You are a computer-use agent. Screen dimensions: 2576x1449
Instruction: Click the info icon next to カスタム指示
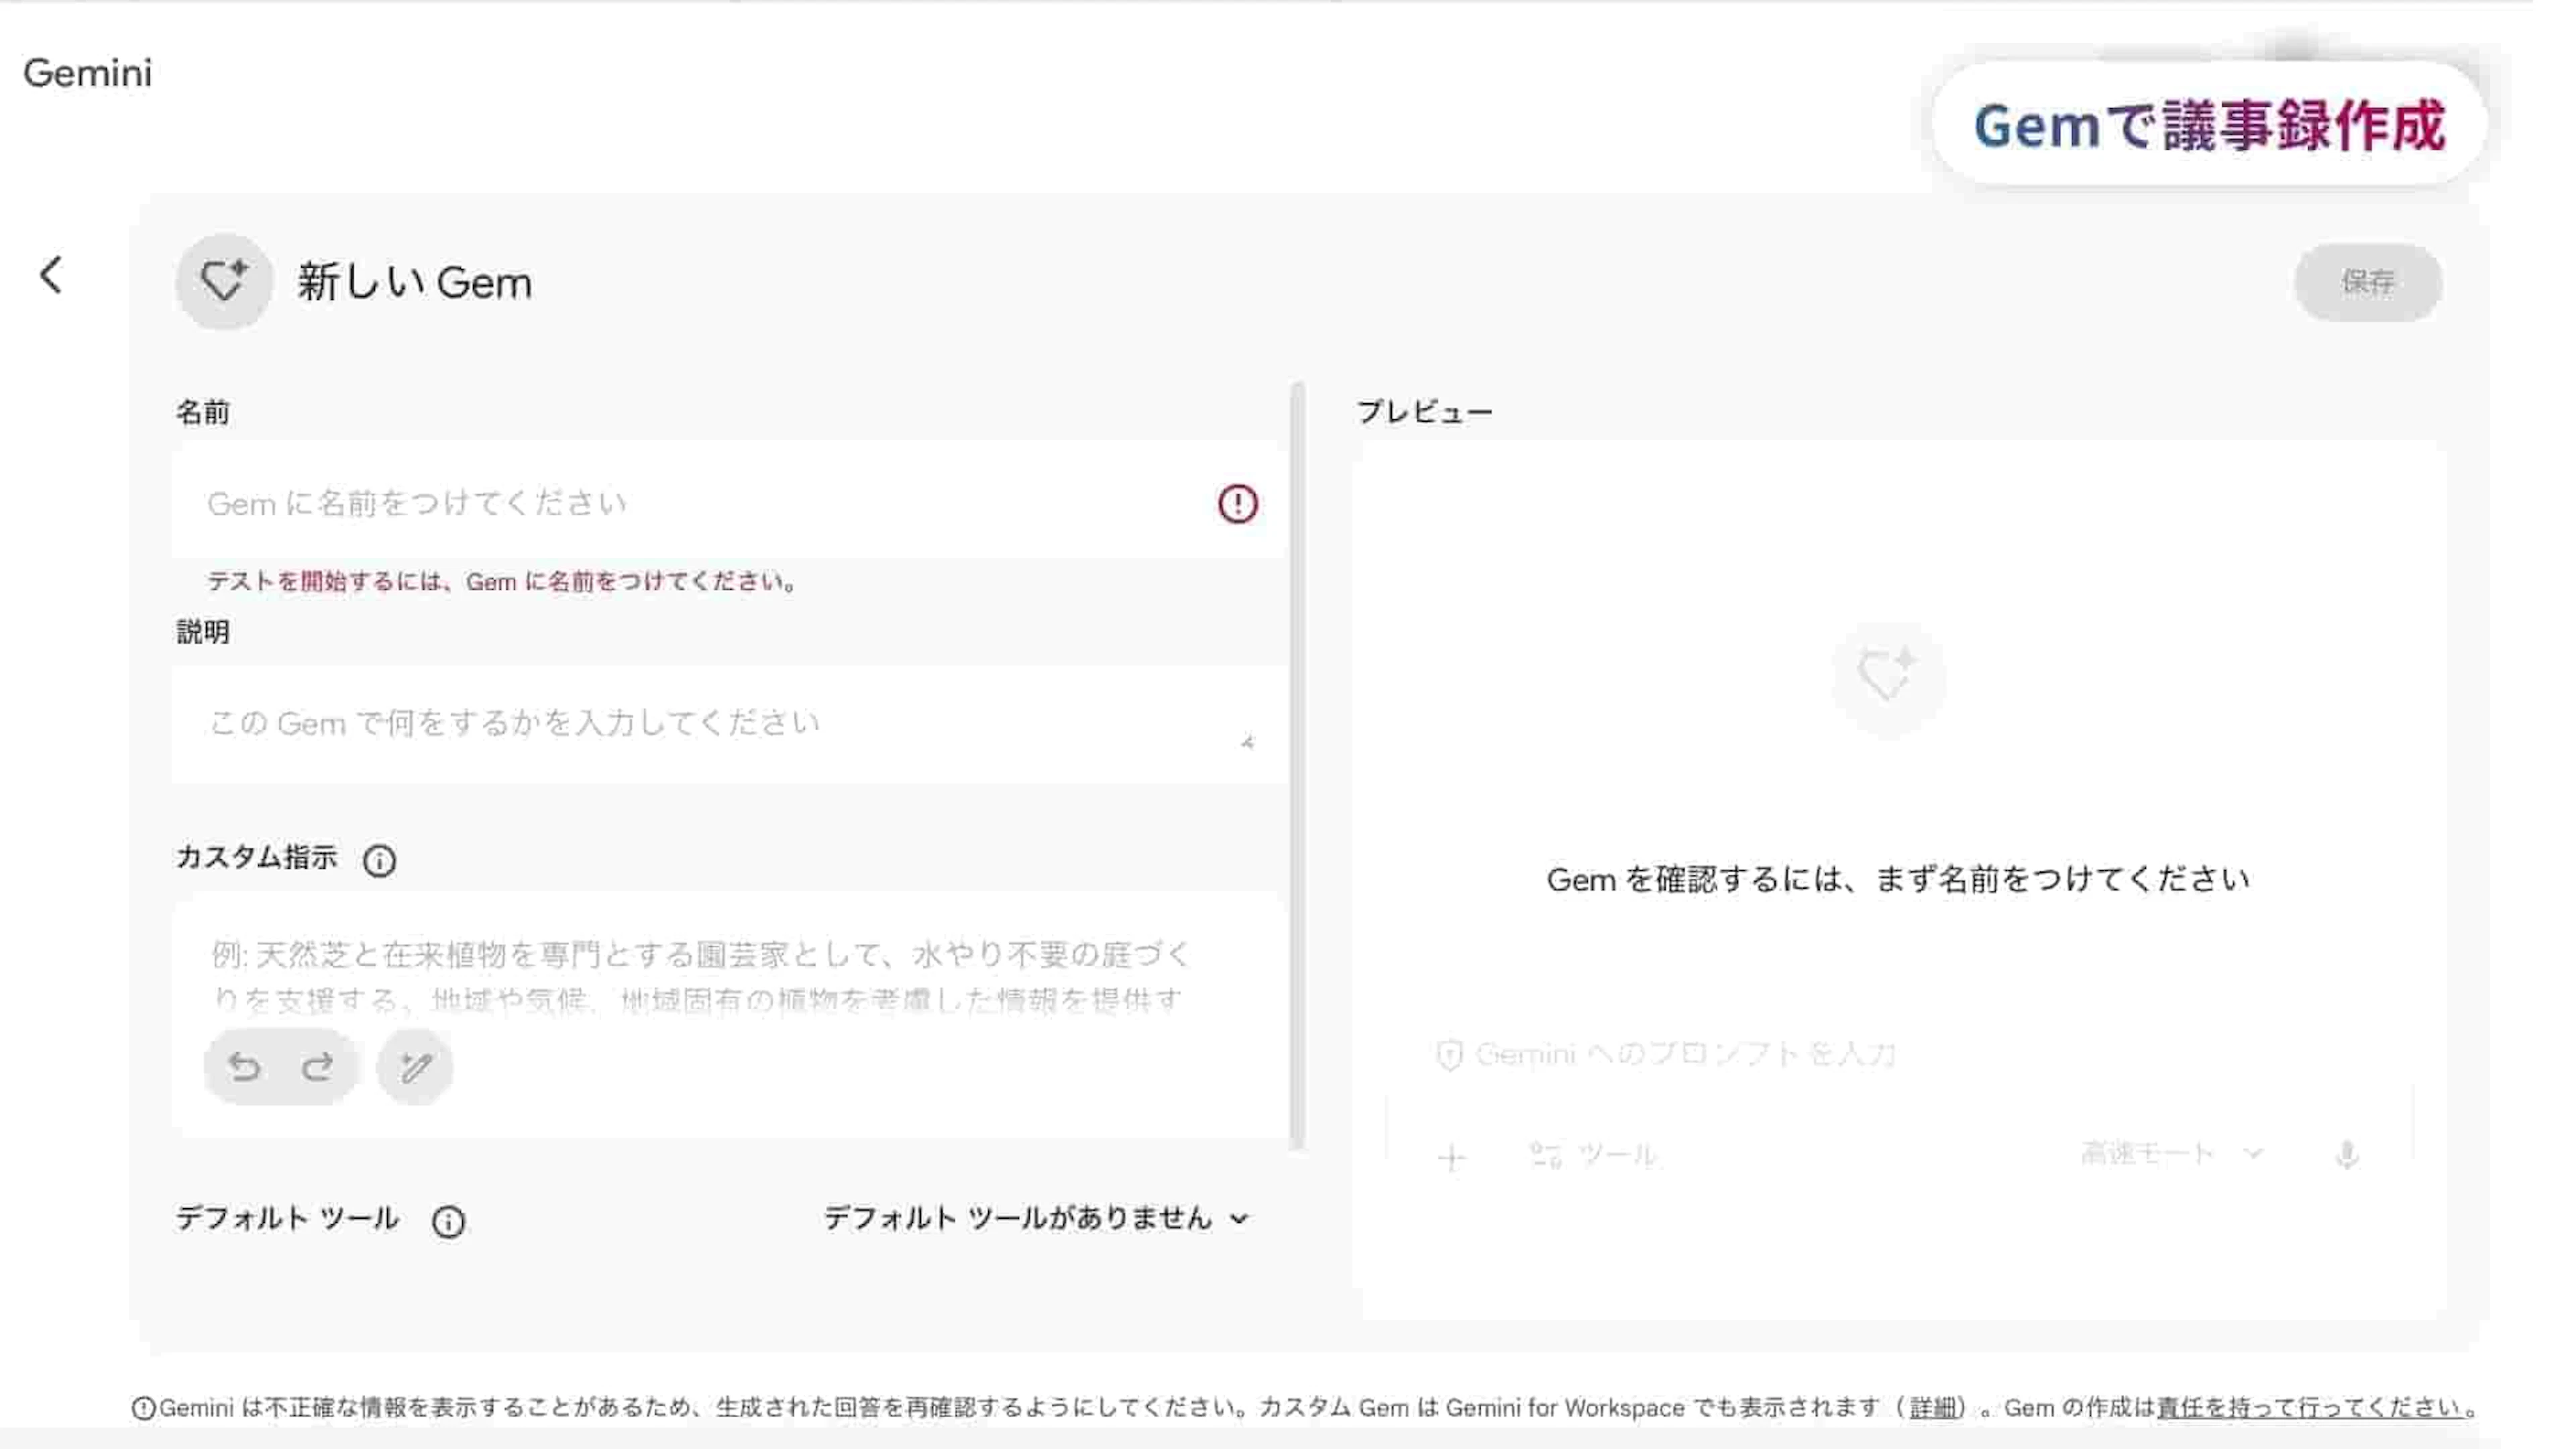[379, 860]
